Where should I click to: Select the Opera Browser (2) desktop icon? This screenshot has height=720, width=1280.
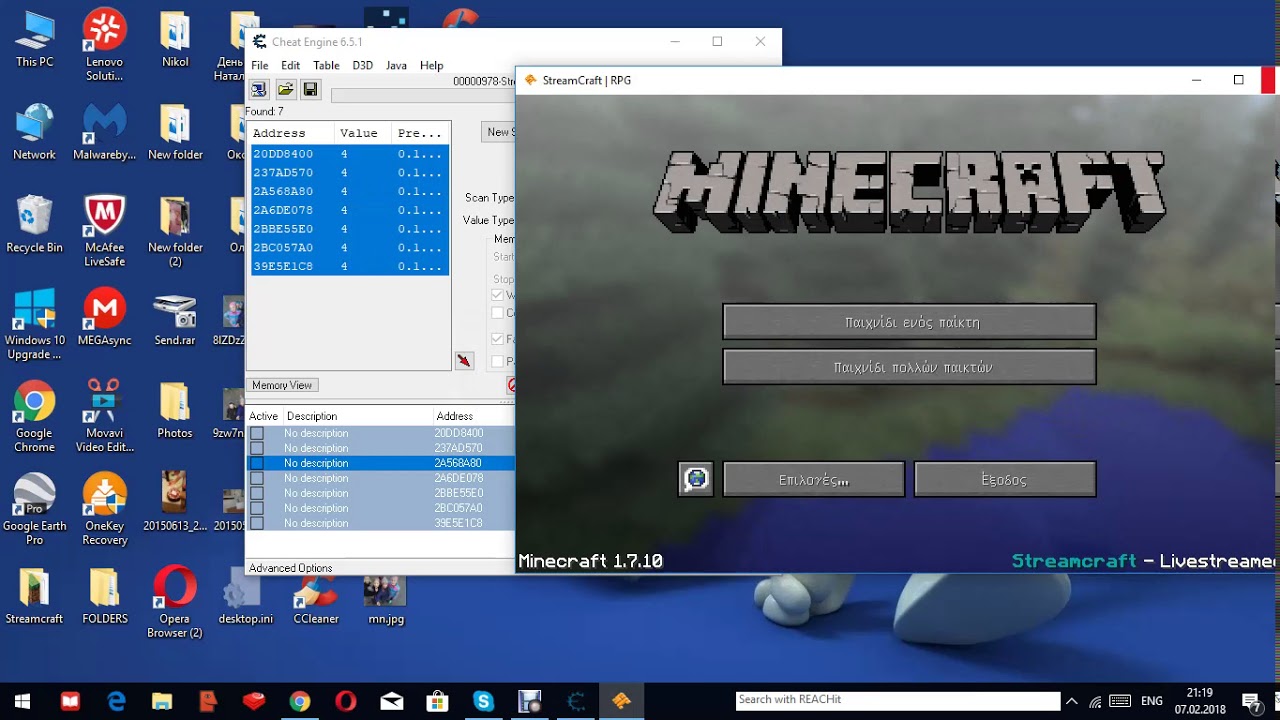point(175,603)
